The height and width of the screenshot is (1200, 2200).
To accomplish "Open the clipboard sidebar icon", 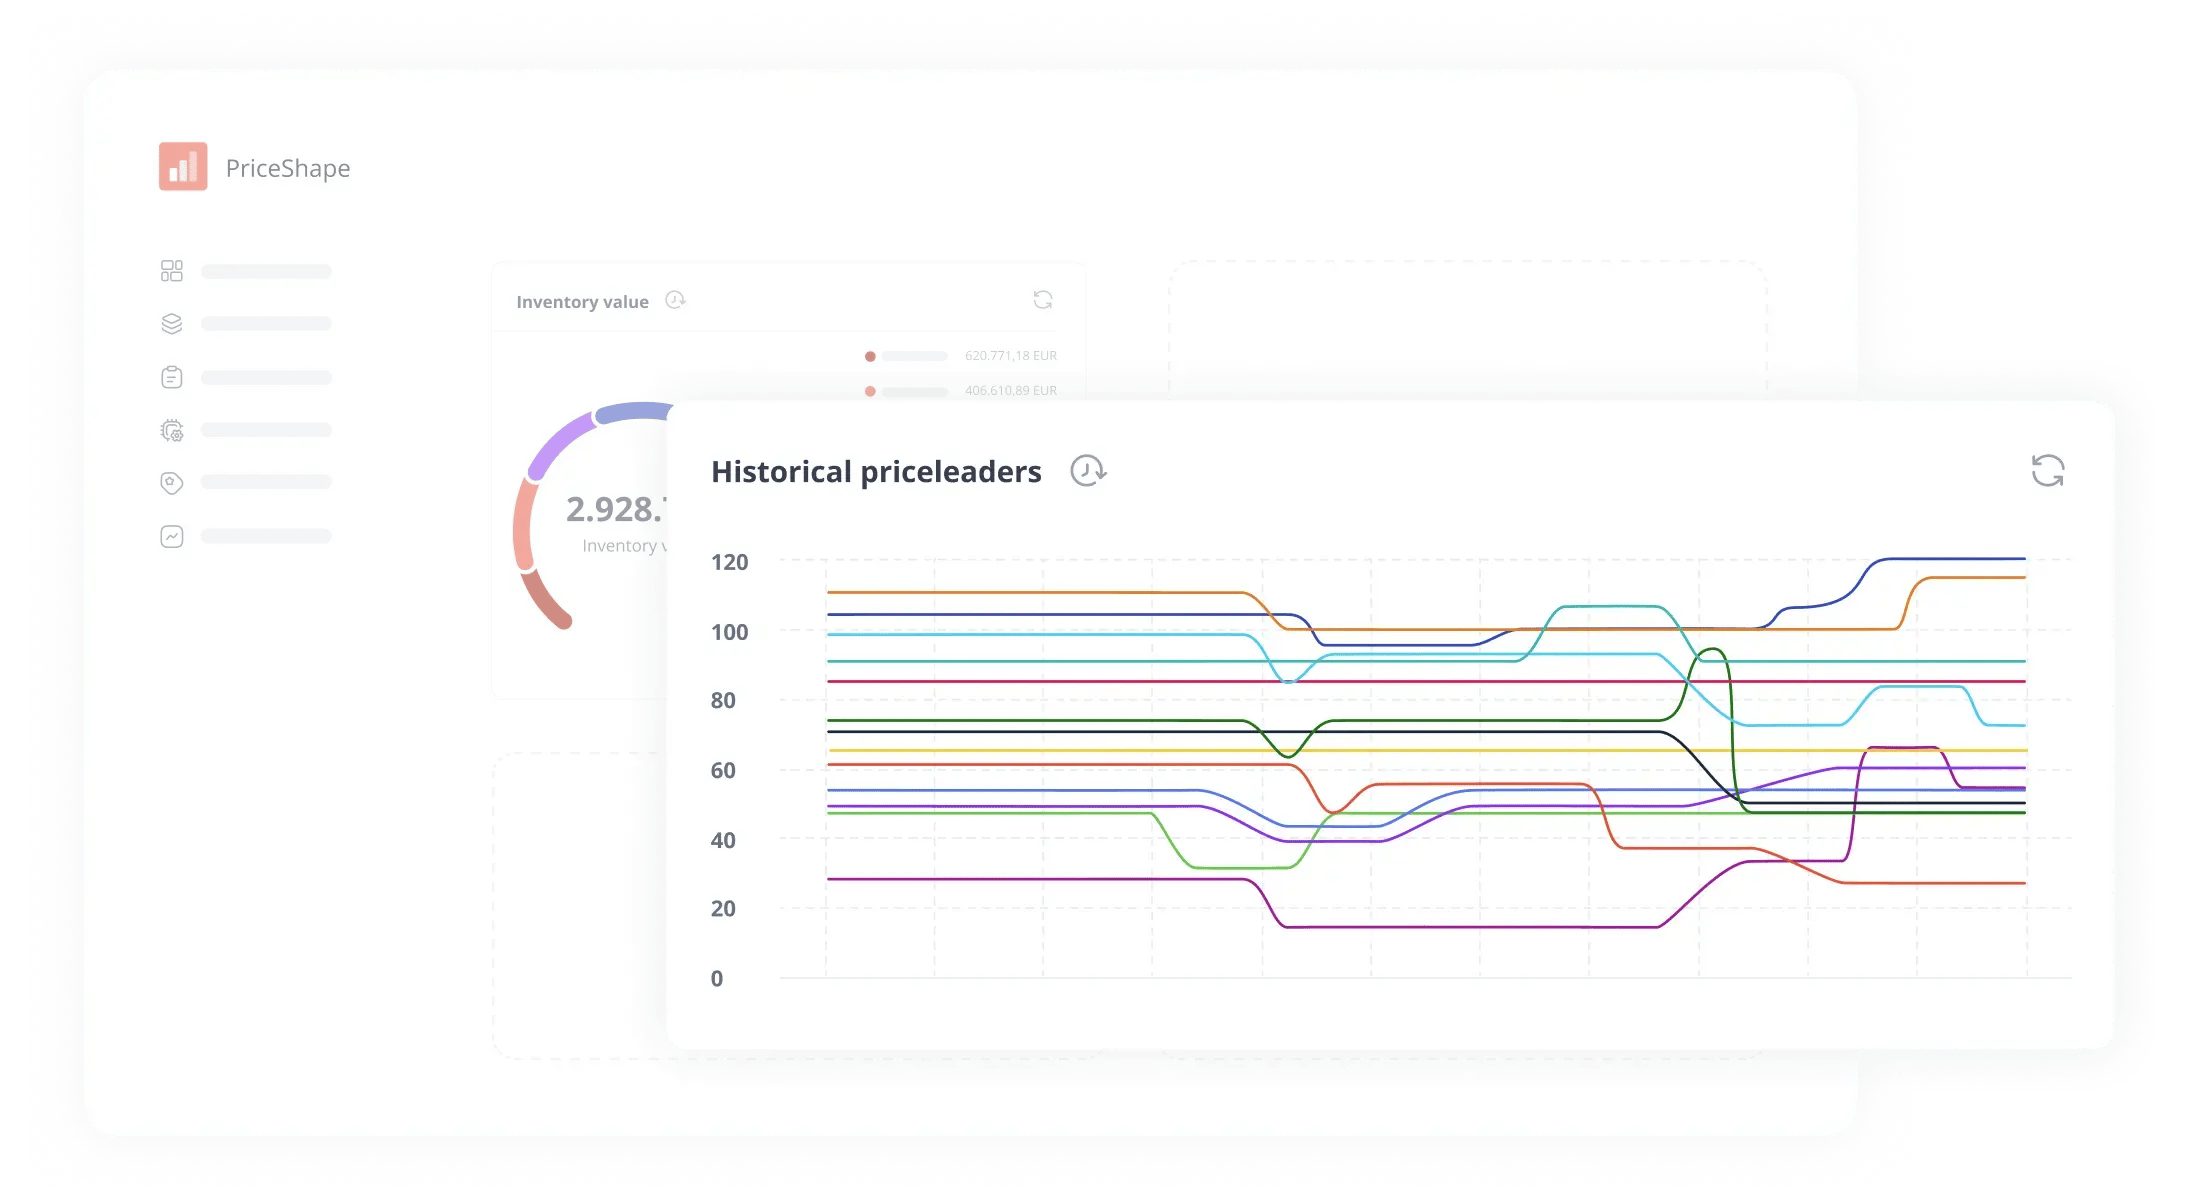I will (x=172, y=377).
